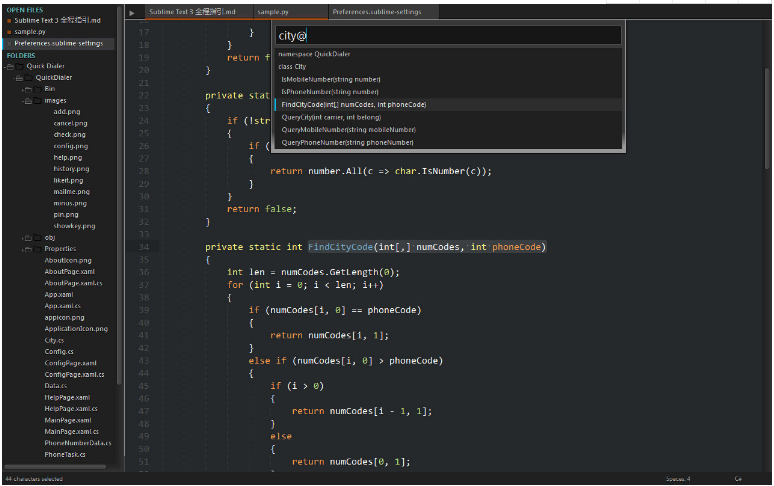Click the Goto Anything input field
This screenshot has height=486, width=774.
pos(448,36)
